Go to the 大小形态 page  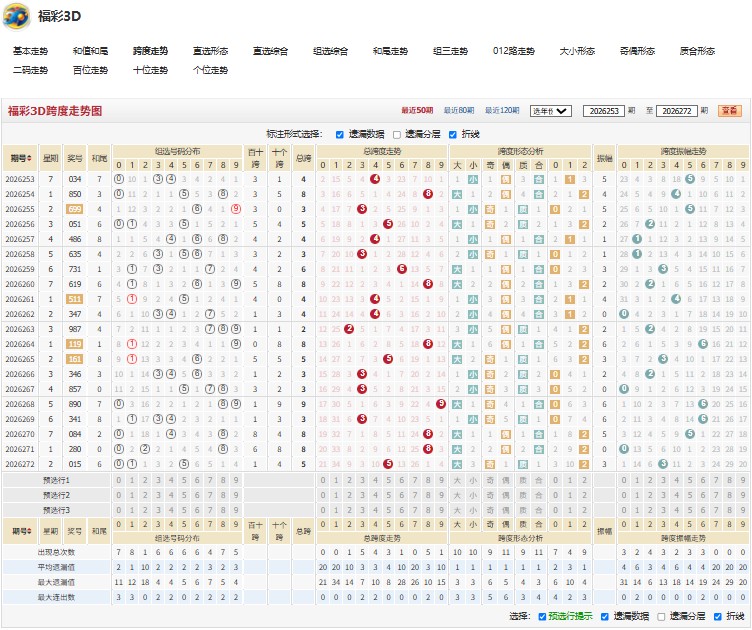click(577, 51)
